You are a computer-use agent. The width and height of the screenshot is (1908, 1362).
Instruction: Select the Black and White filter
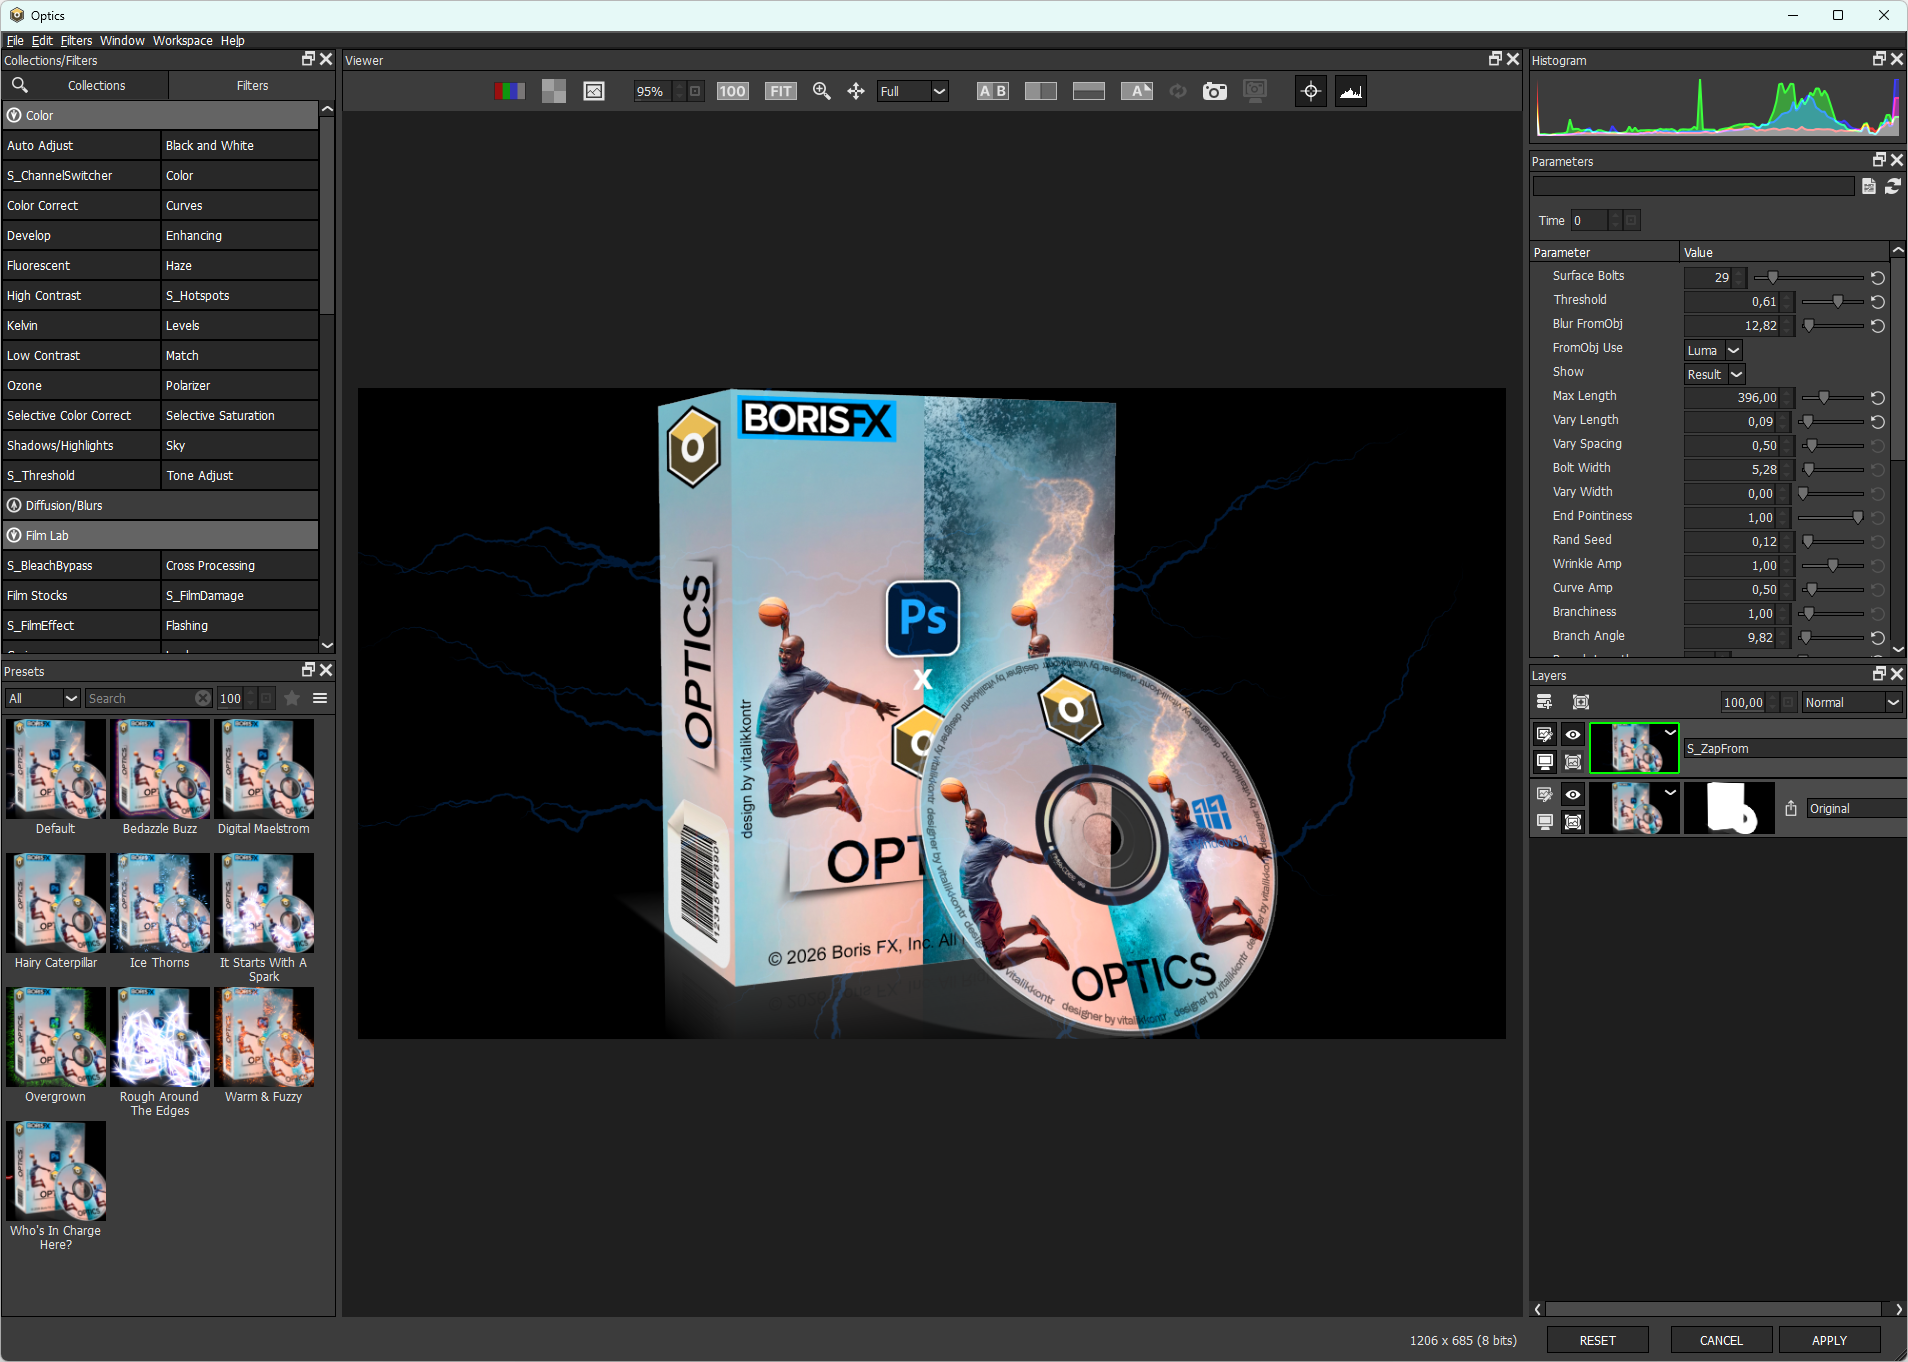(x=239, y=145)
